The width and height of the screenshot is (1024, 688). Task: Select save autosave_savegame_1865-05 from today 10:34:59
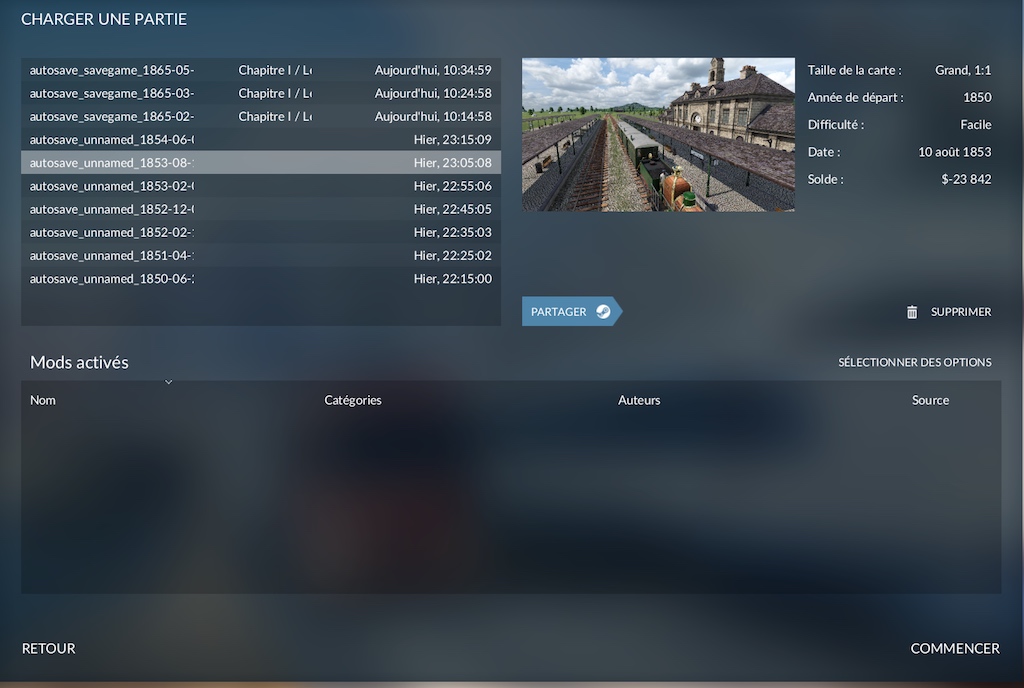(x=261, y=70)
